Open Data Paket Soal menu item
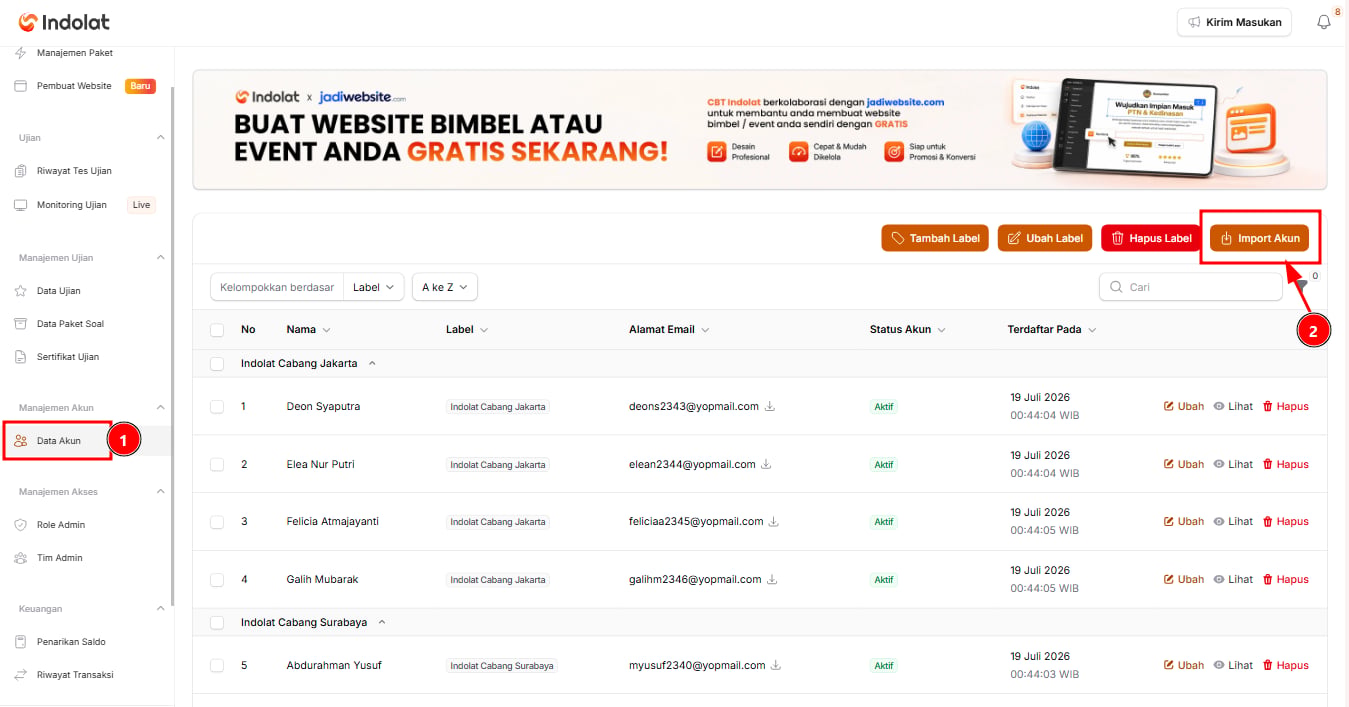The height and width of the screenshot is (707, 1349). pyautogui.click(x=70, y=324)
